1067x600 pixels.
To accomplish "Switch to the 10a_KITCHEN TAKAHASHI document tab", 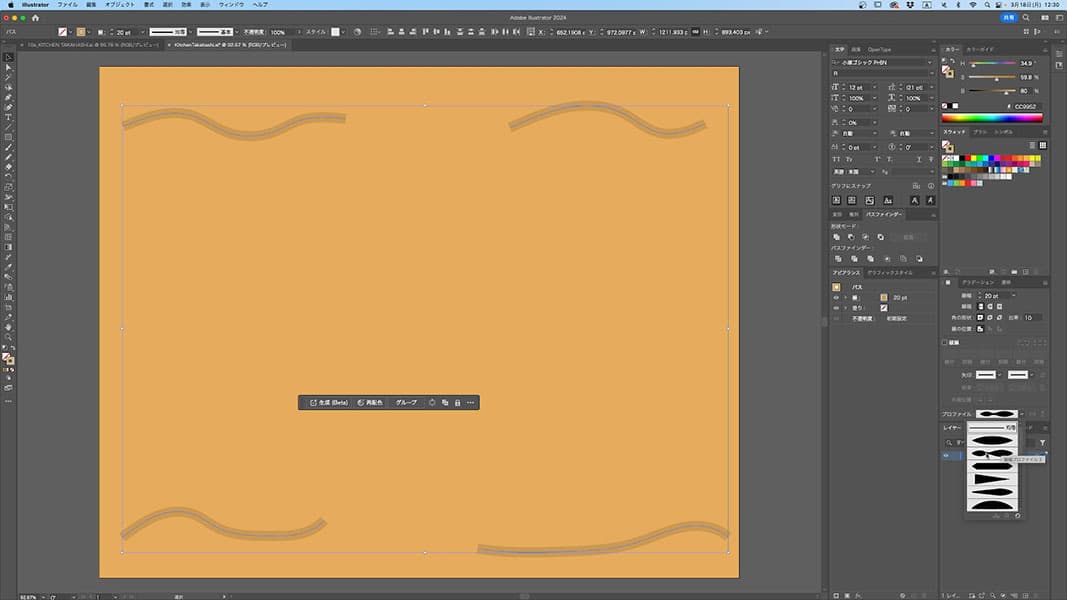I will click(90, 45).
